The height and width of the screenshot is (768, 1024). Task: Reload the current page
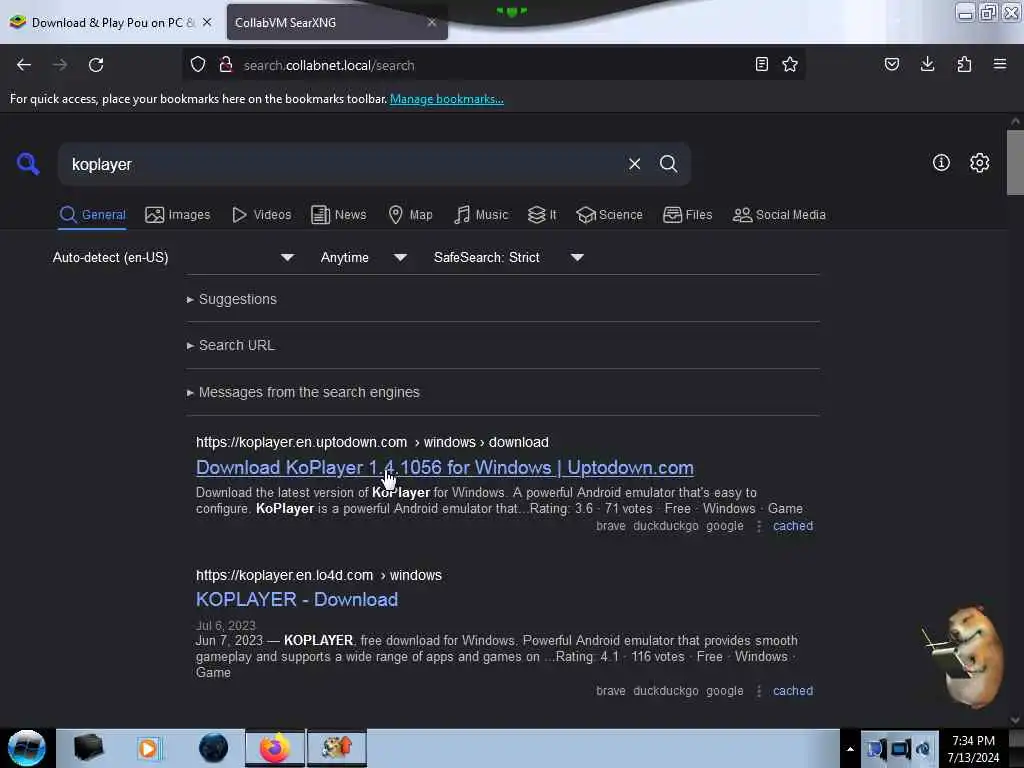(96, 65)
